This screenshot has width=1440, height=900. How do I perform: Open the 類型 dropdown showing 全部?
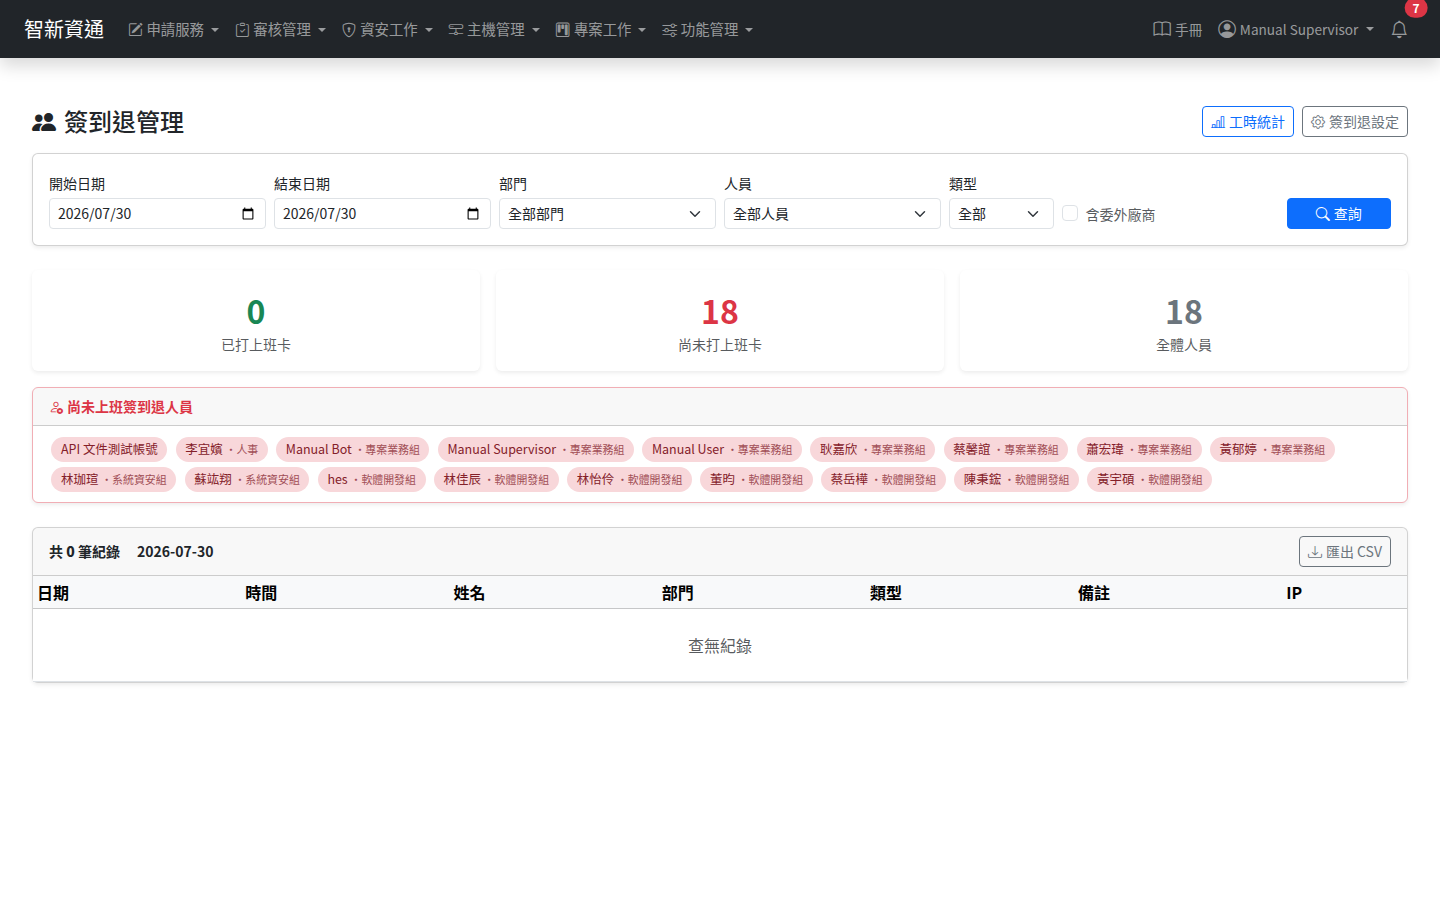pyautogui.click(x=1001, y=214)
